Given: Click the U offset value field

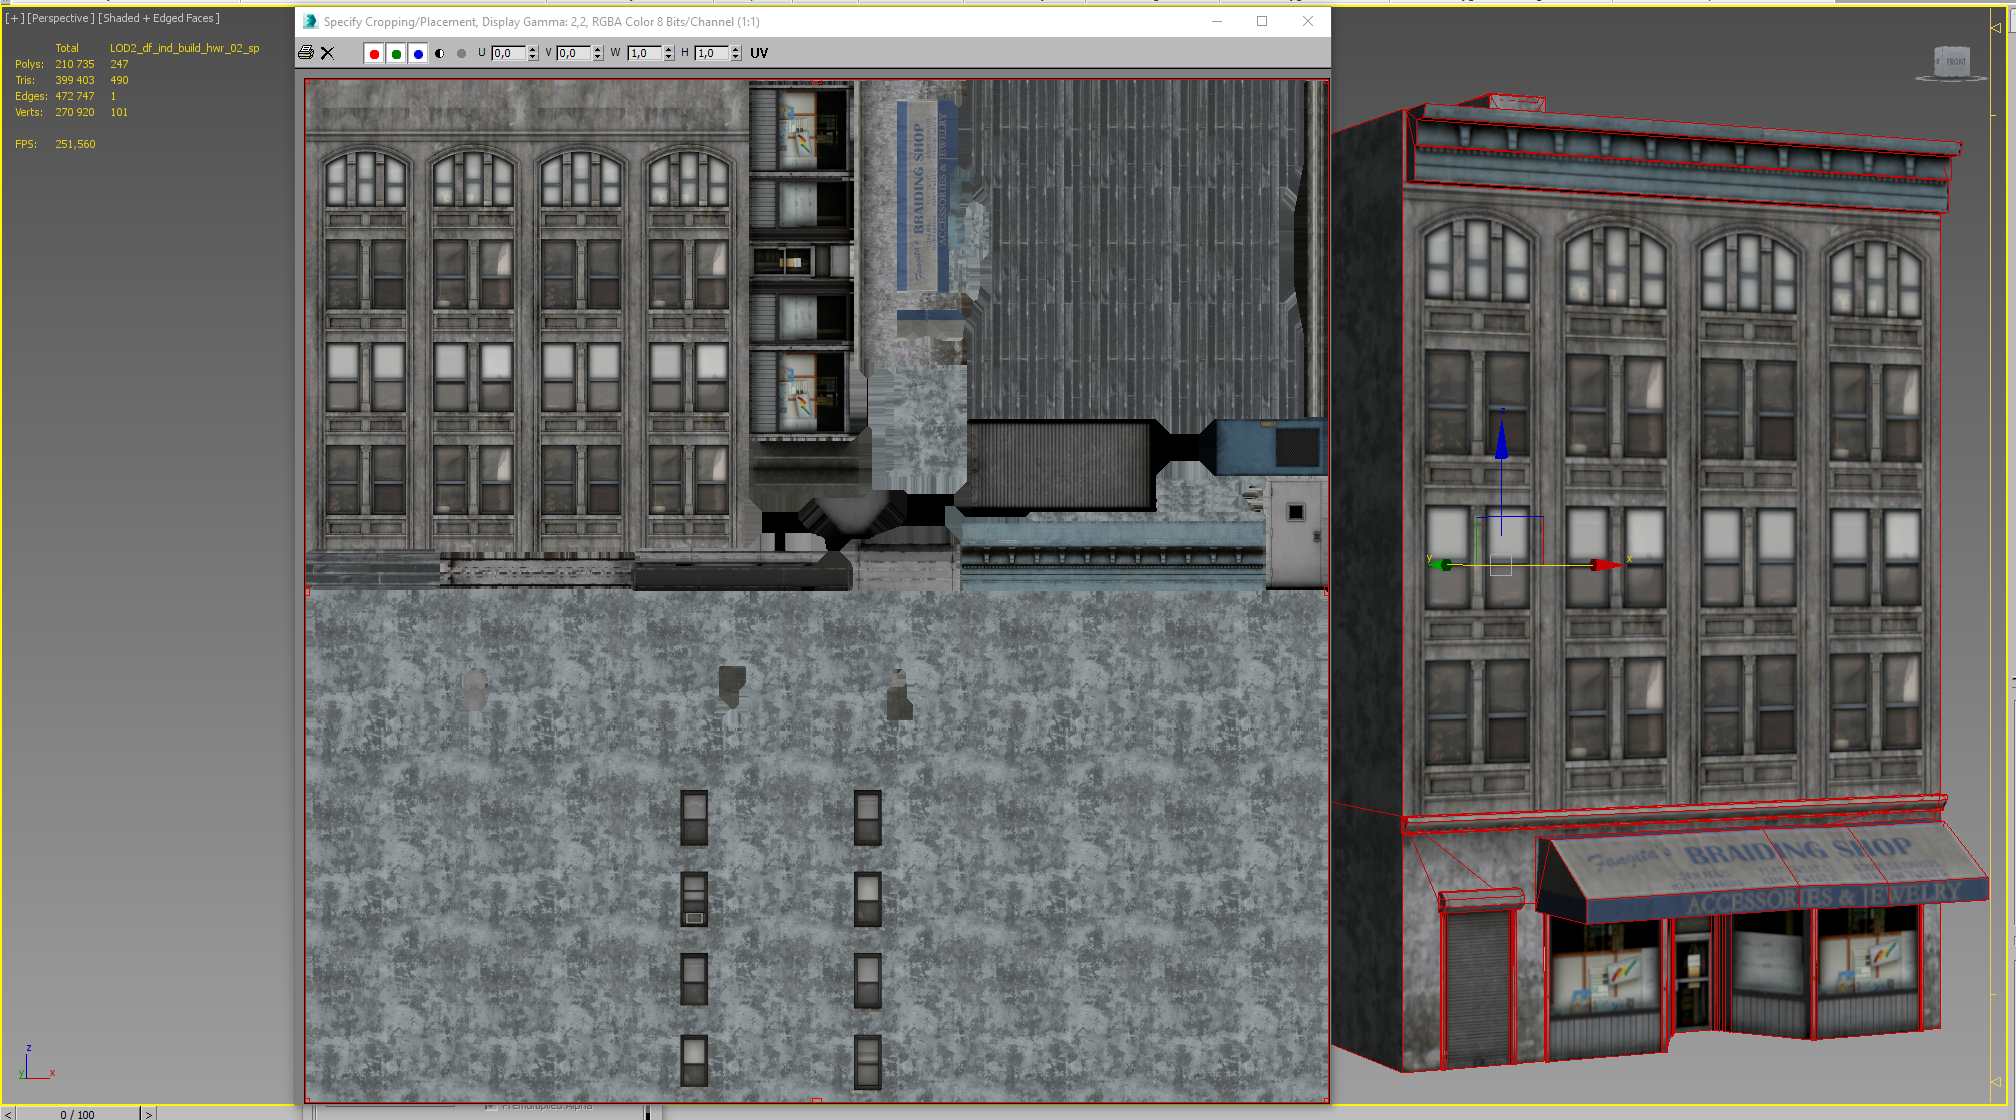Looking at the screenshot, I should [x=507, y=53].
